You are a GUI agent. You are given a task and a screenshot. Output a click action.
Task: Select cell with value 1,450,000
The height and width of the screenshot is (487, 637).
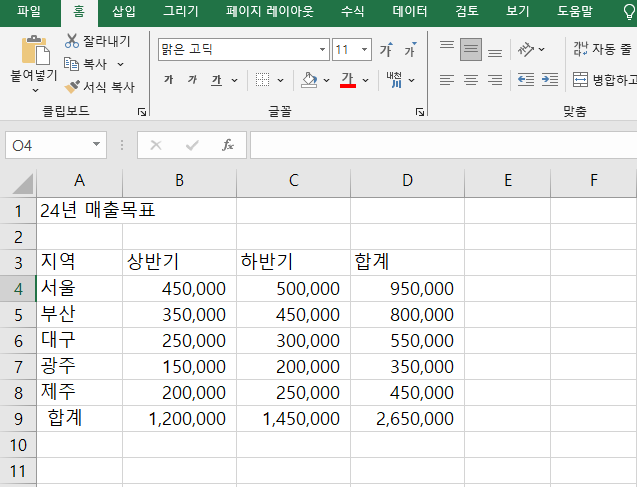(x=293, y=419)
